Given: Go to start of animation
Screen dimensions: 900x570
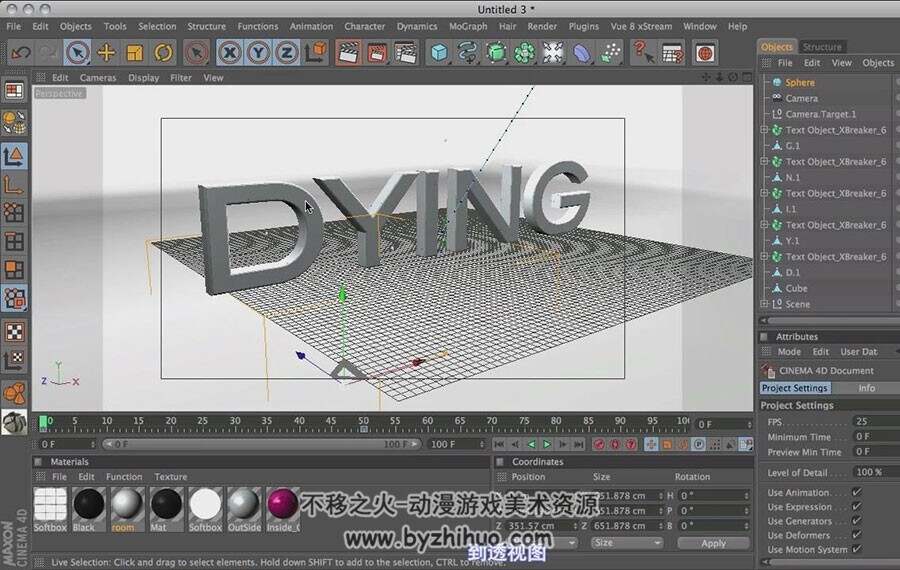Looking at the screenshot, I should coord(499,444).
